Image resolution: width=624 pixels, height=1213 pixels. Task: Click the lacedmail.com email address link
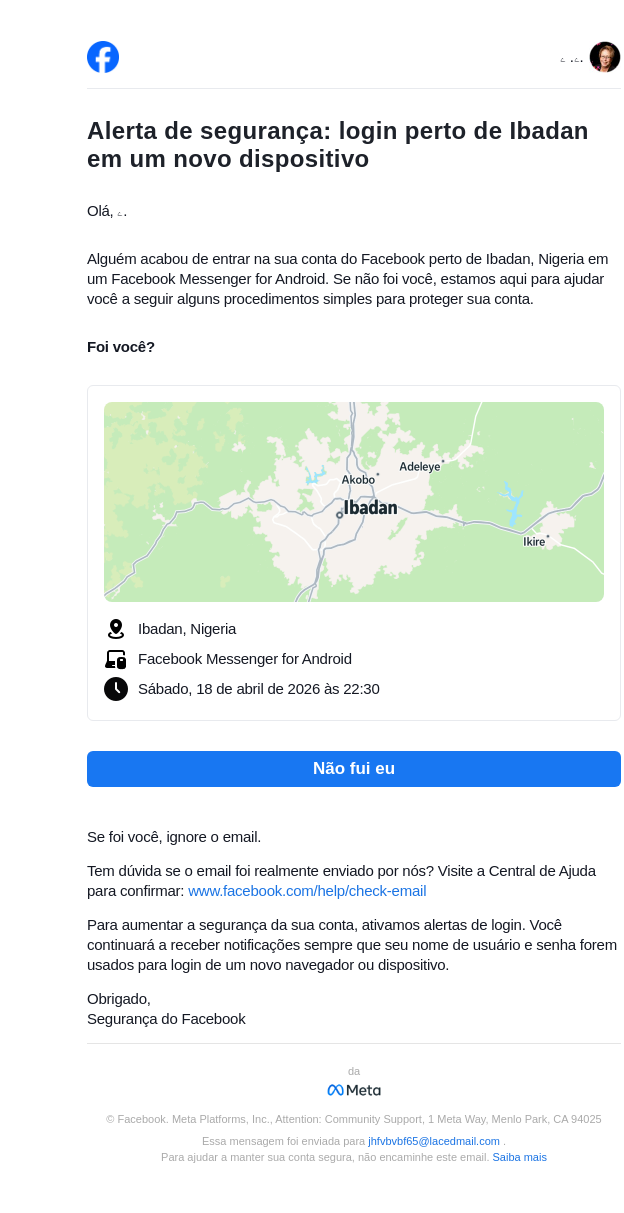(x=433, y=1141)
